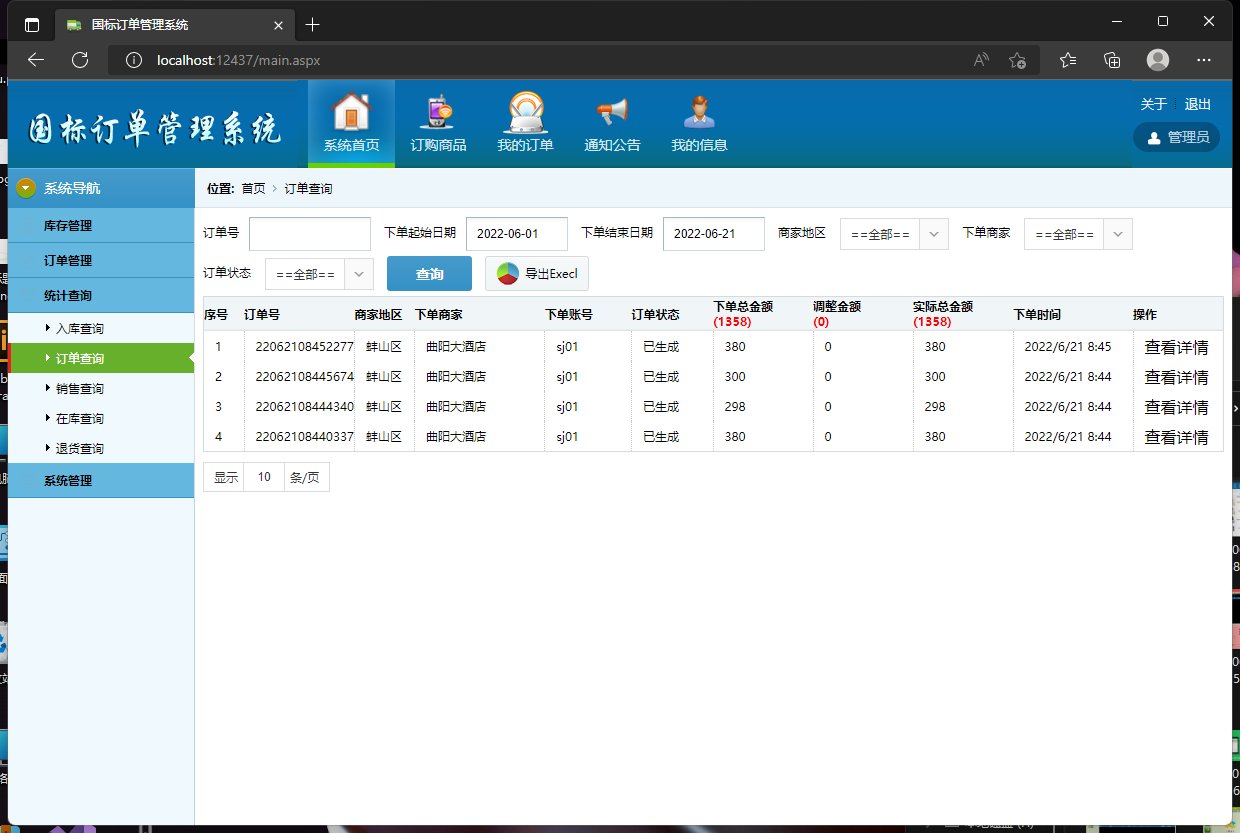
Task: Collapse the 统计查询 sidebar section
Action: tap(101, 295)
